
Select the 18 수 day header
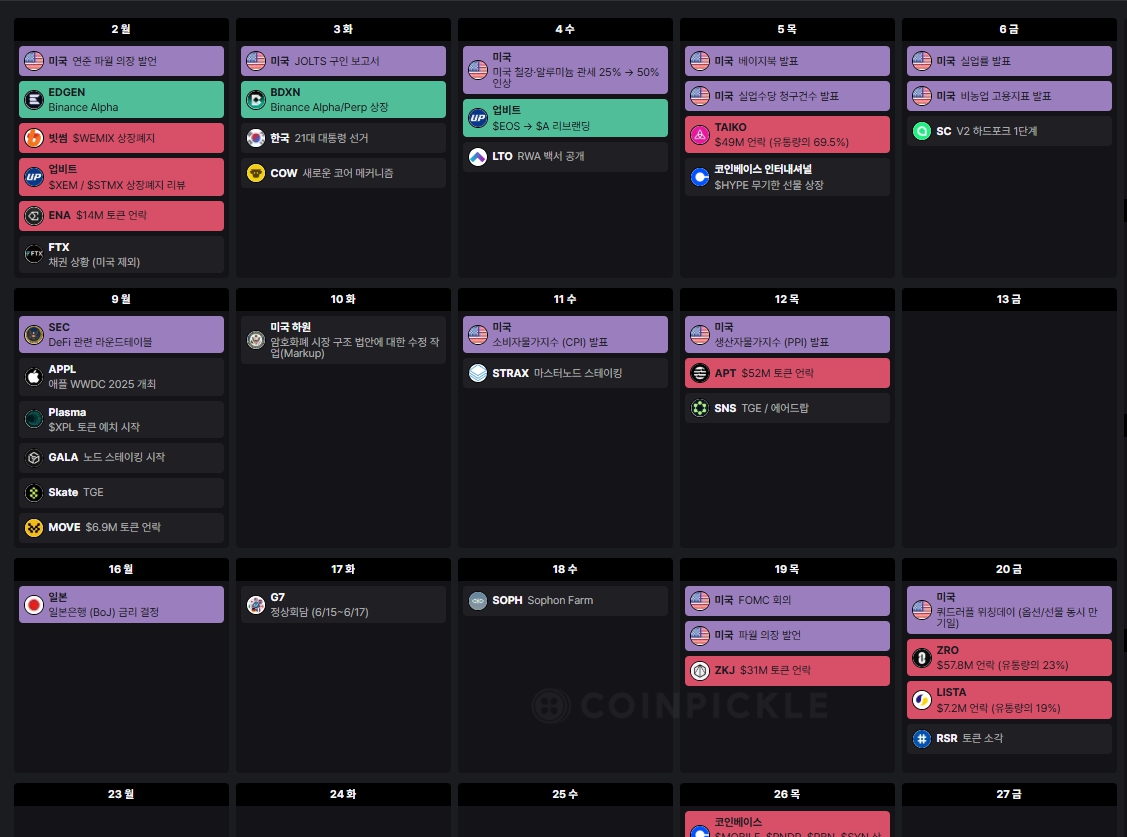pos(565,570)
